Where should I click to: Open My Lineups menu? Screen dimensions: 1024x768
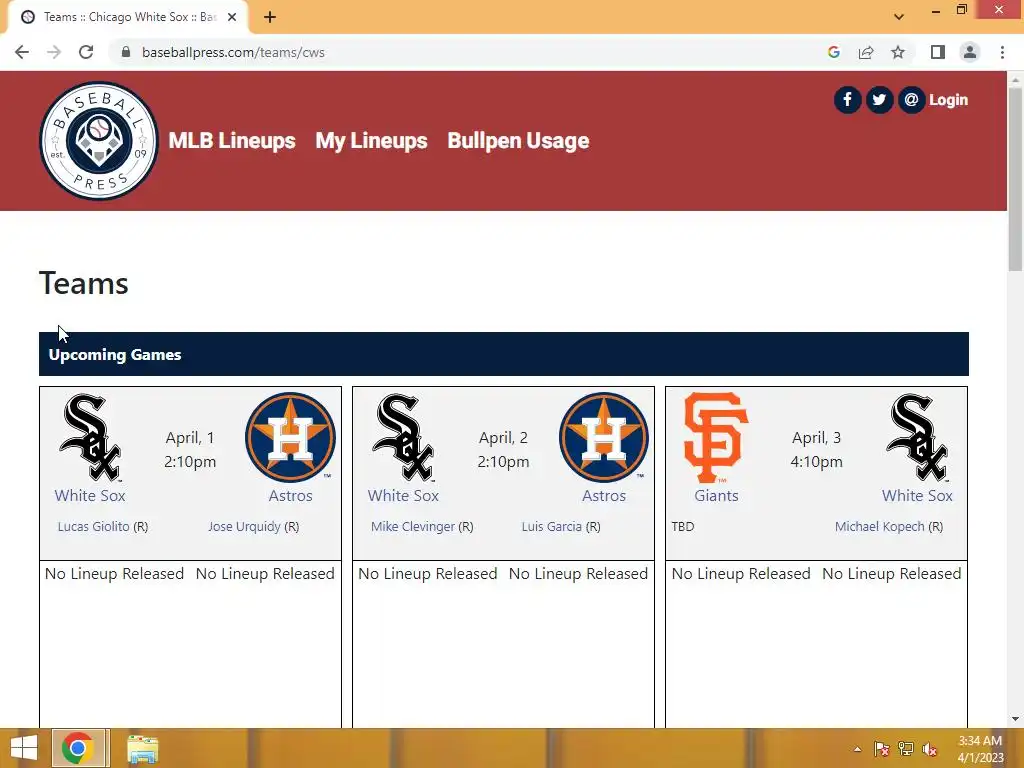coord(371,140)
